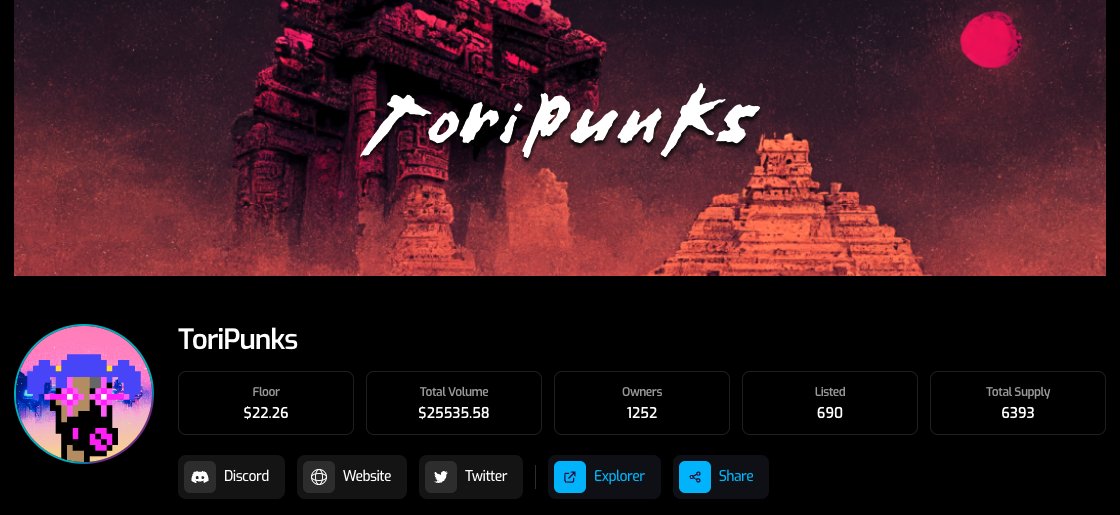Image resolution: width=1120 pixels, height=515 pixels.
Task: Open the Explorer text link
Action: point(619,476)
